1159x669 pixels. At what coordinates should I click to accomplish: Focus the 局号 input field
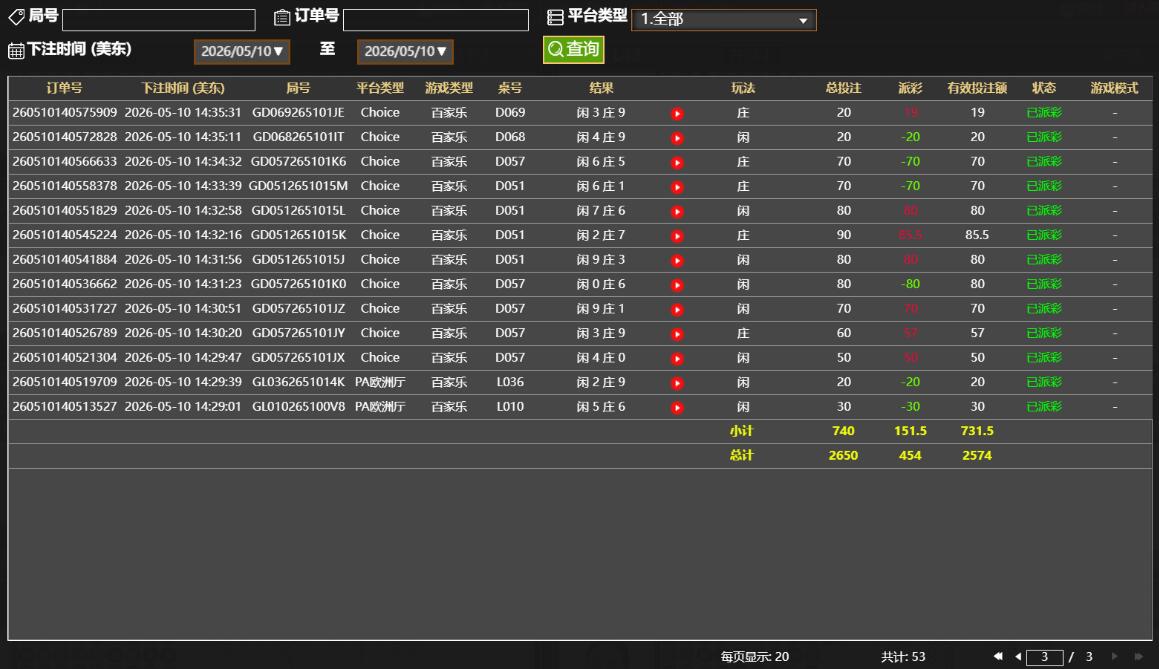(159, 19)
